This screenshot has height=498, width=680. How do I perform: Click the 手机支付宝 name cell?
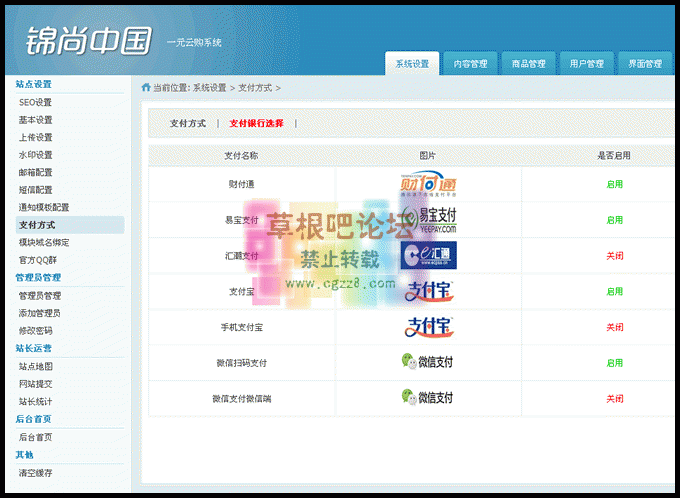pos(241,327)
